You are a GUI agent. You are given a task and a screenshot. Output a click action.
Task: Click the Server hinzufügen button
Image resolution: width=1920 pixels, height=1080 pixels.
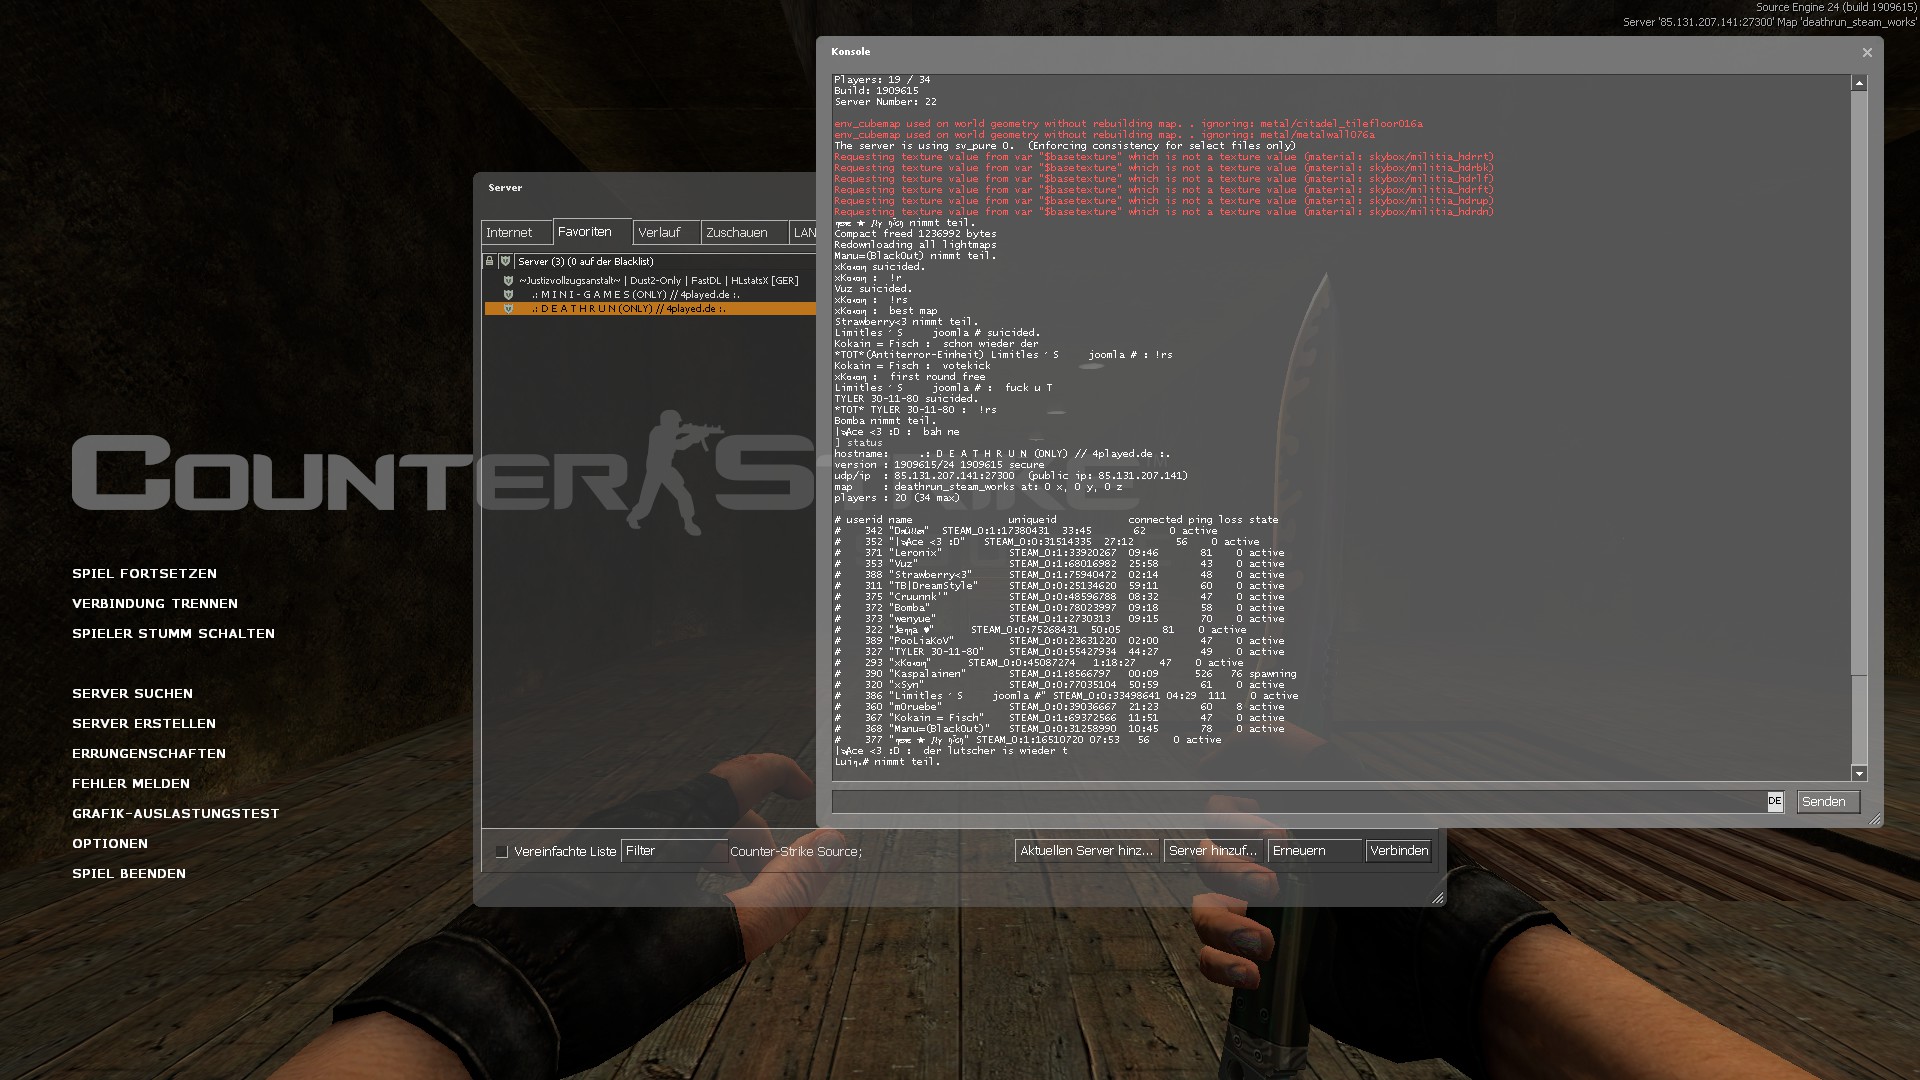(1213, 851)
